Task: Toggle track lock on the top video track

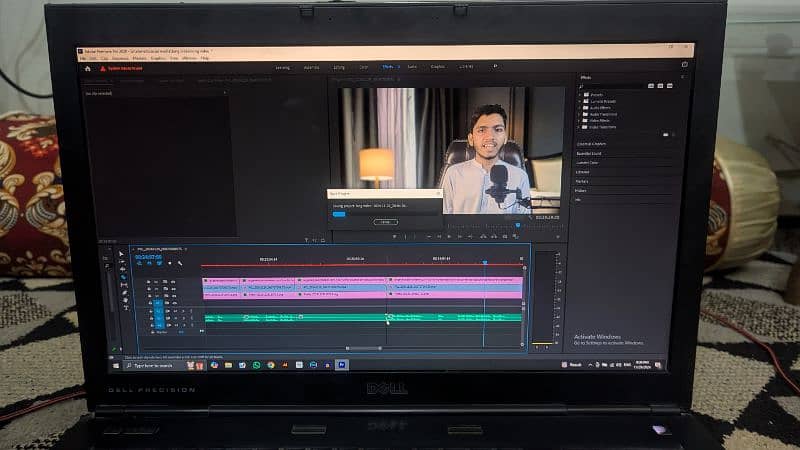Action: pos(151,282)
